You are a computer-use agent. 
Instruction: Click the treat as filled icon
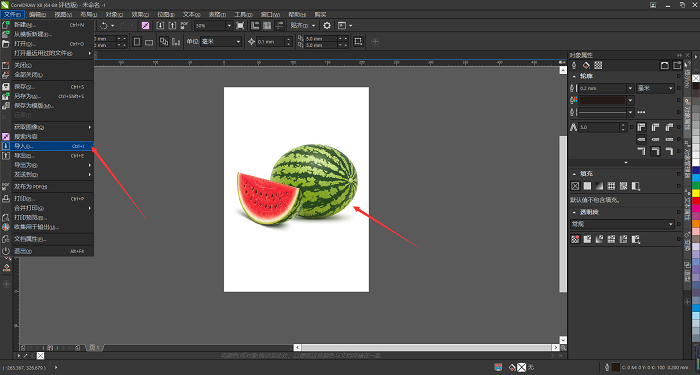pos(358,42)
